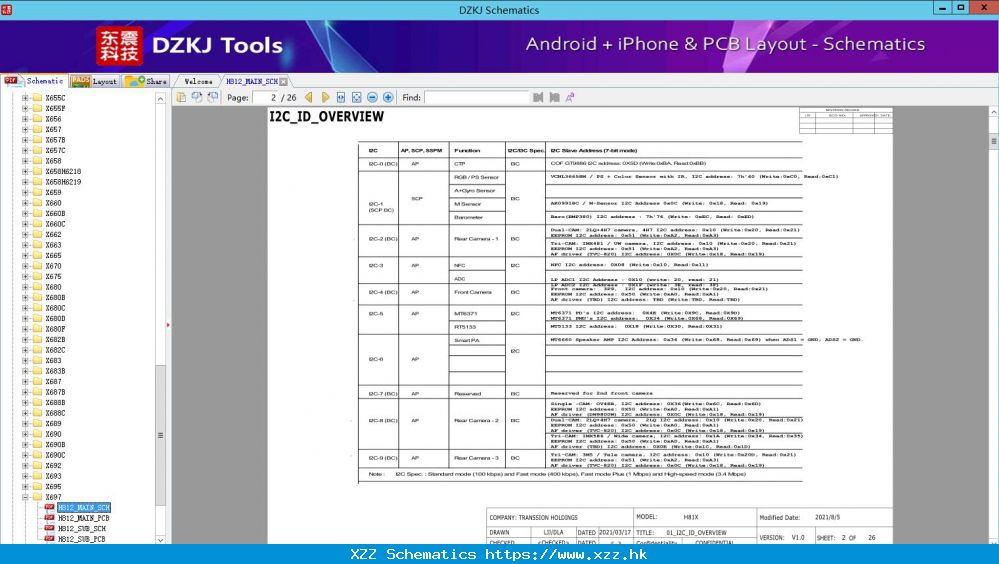Click the PDF icon beside H812_MAIN_PCB
Image resolution: width=999 pixels, height=564 pixels.
coord(49,518)
